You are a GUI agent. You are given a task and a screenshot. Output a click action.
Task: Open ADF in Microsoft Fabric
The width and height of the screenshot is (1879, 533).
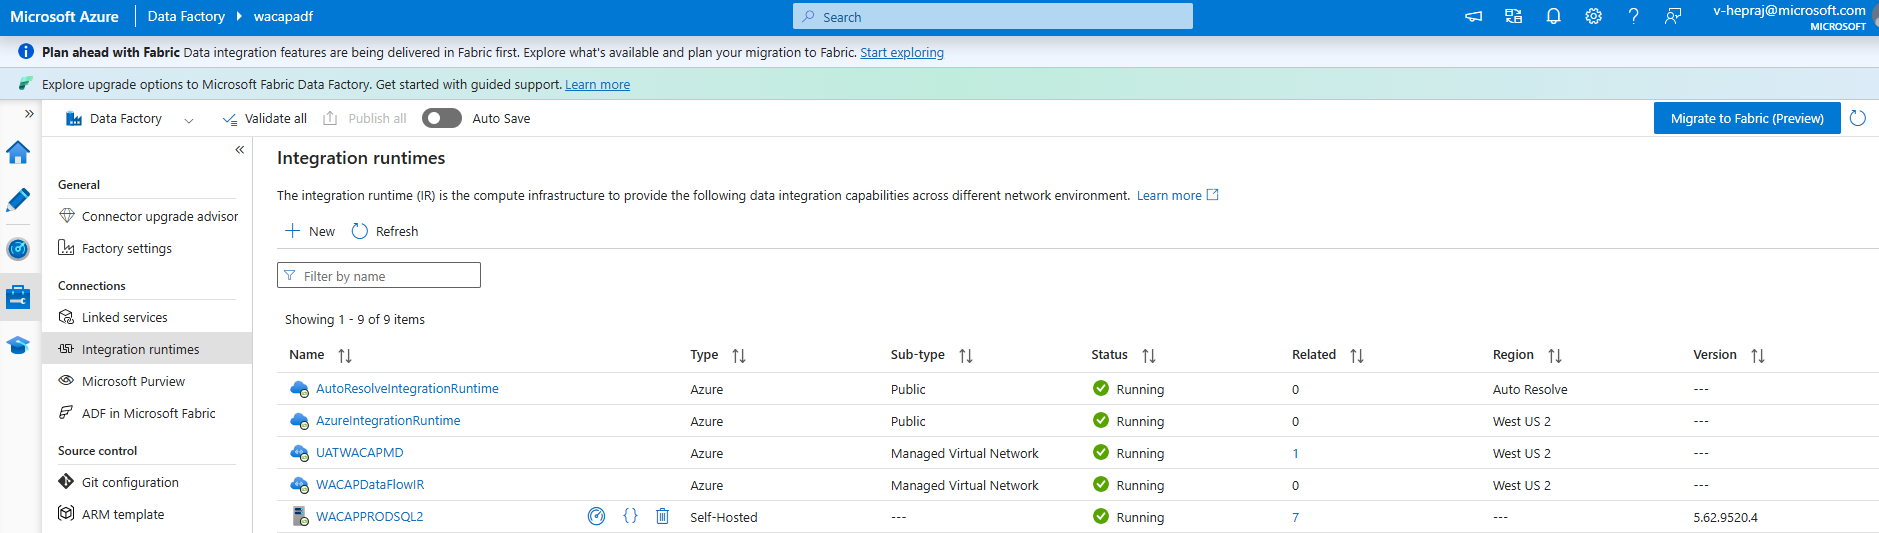(x=137, y=413)
